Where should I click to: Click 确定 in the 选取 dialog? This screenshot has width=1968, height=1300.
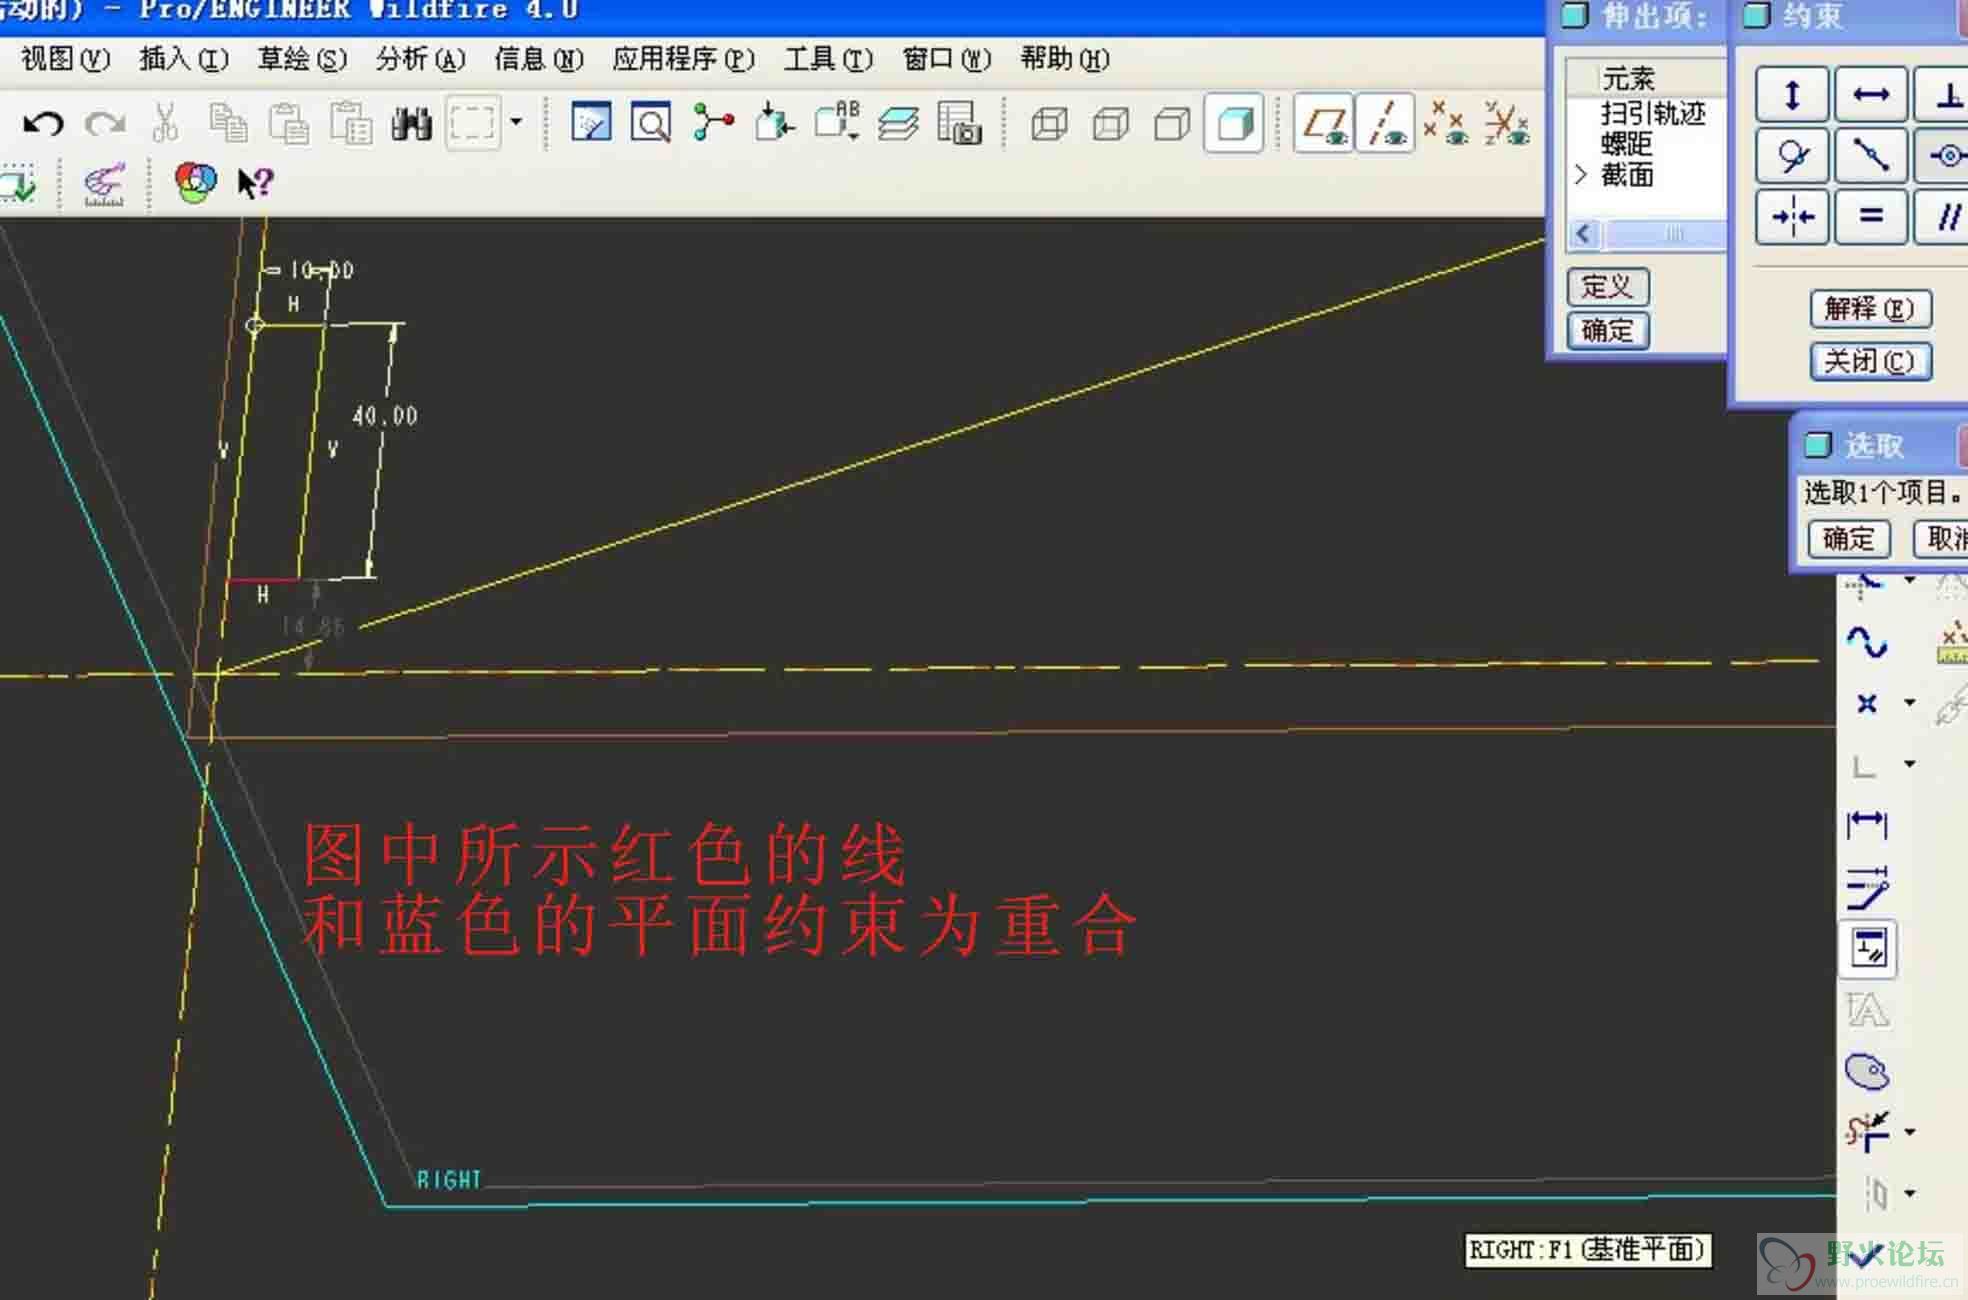click(x=1849, y=539)
